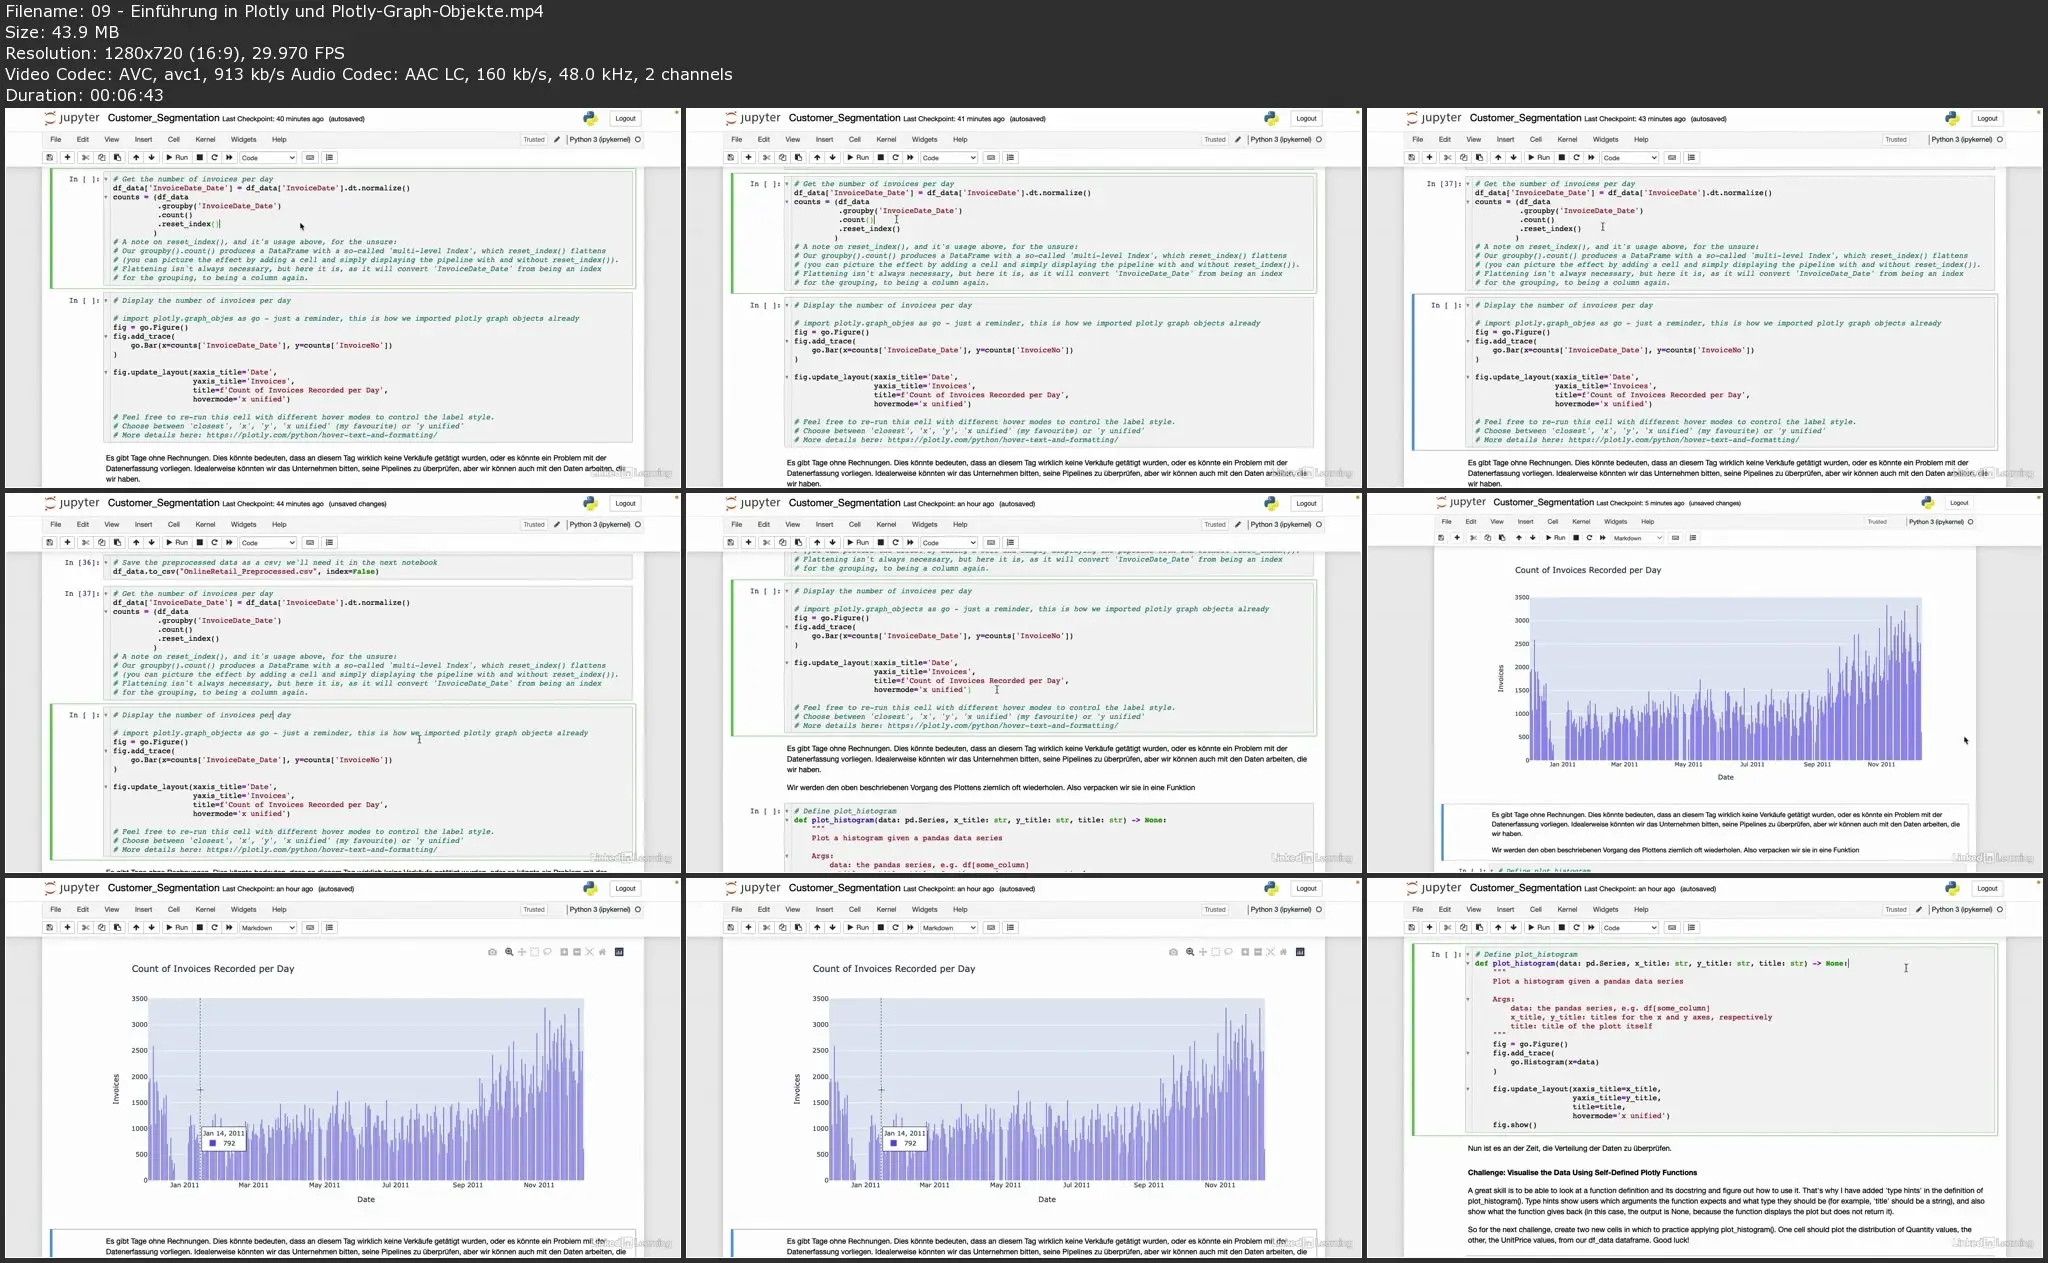Select Lasso Select tool in the bottom-left chart modebar
The height and width of the screenshot is (1263, 2048).
(547, 952)
